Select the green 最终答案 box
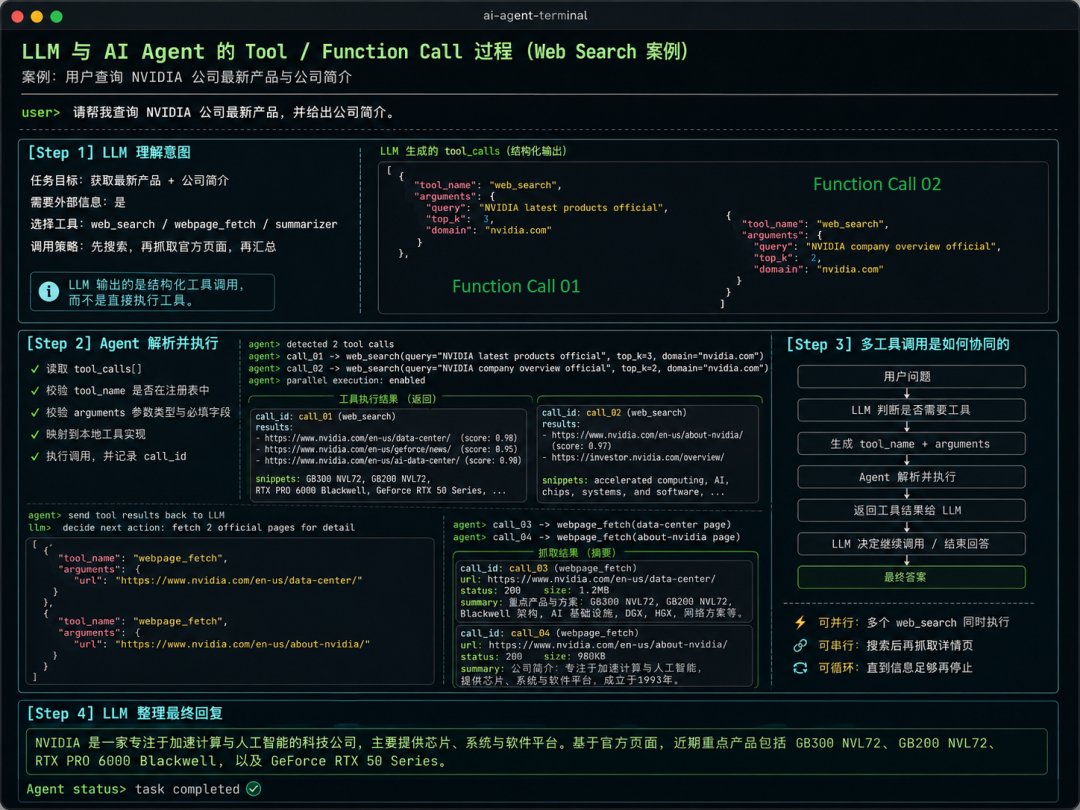 (911, 577)
